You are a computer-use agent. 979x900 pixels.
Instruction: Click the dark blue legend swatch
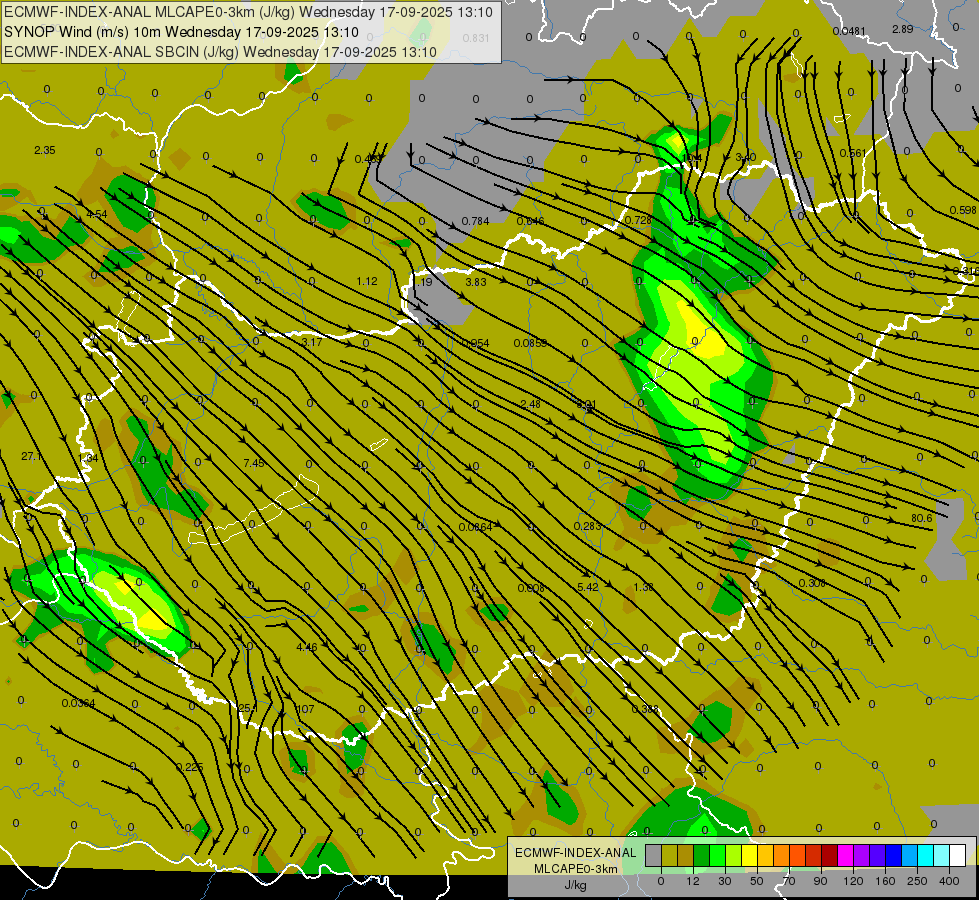point(893,855)
